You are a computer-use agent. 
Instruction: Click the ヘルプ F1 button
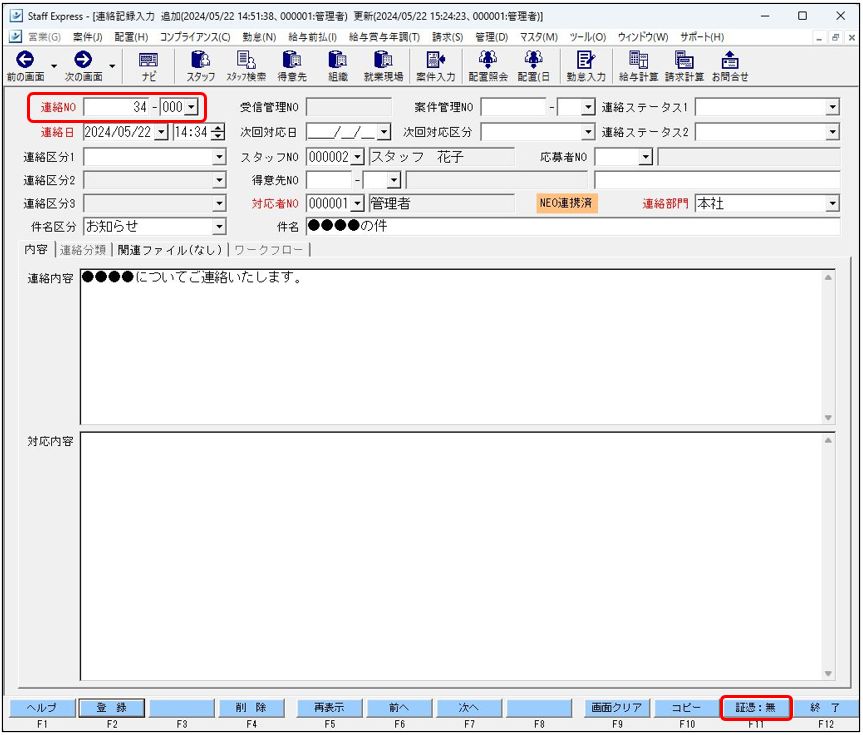point(42,707)
